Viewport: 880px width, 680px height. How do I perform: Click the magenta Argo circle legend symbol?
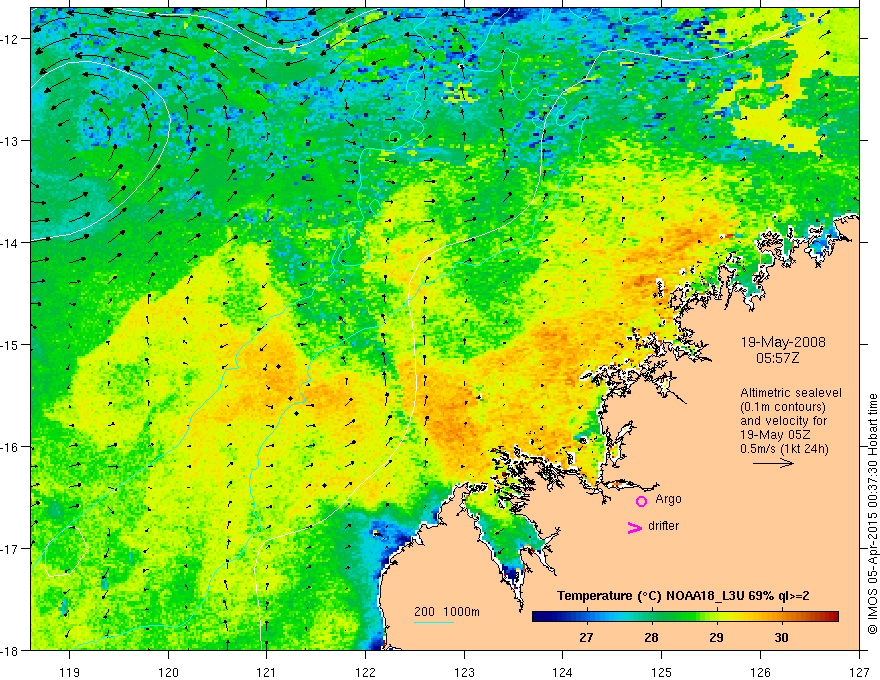click(x=641, y=501)
